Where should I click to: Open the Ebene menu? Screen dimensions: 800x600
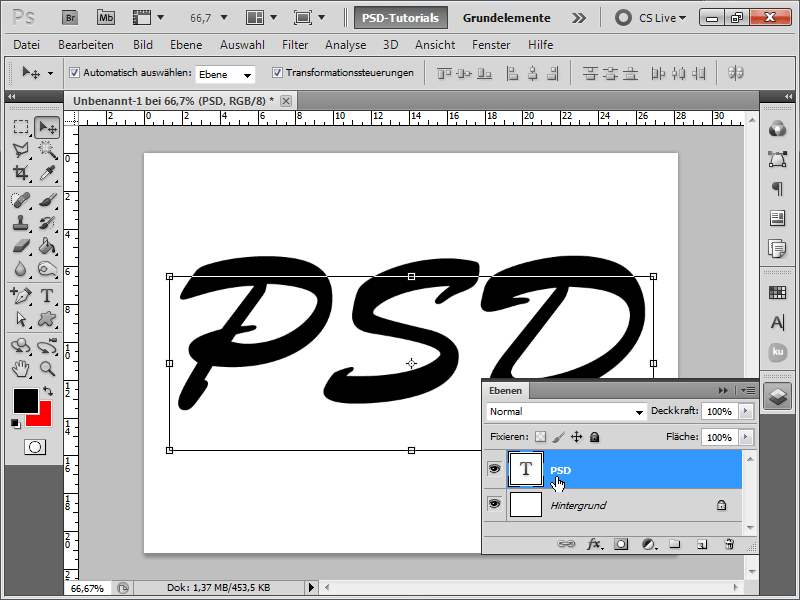pos(186,45)
